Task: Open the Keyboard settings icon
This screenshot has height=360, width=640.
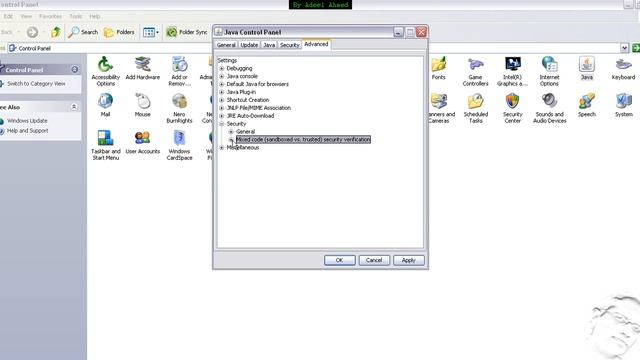Action: point(623,68)
